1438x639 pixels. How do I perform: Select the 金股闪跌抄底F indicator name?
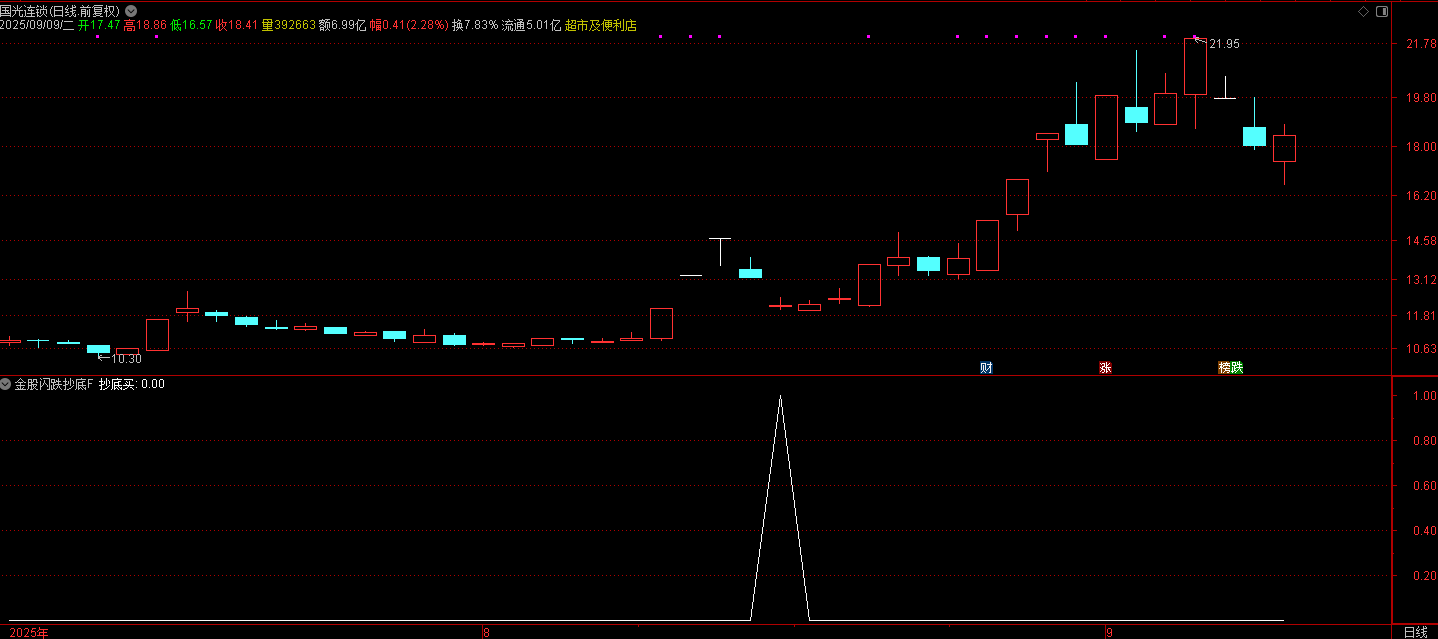[x=54, y=384]
